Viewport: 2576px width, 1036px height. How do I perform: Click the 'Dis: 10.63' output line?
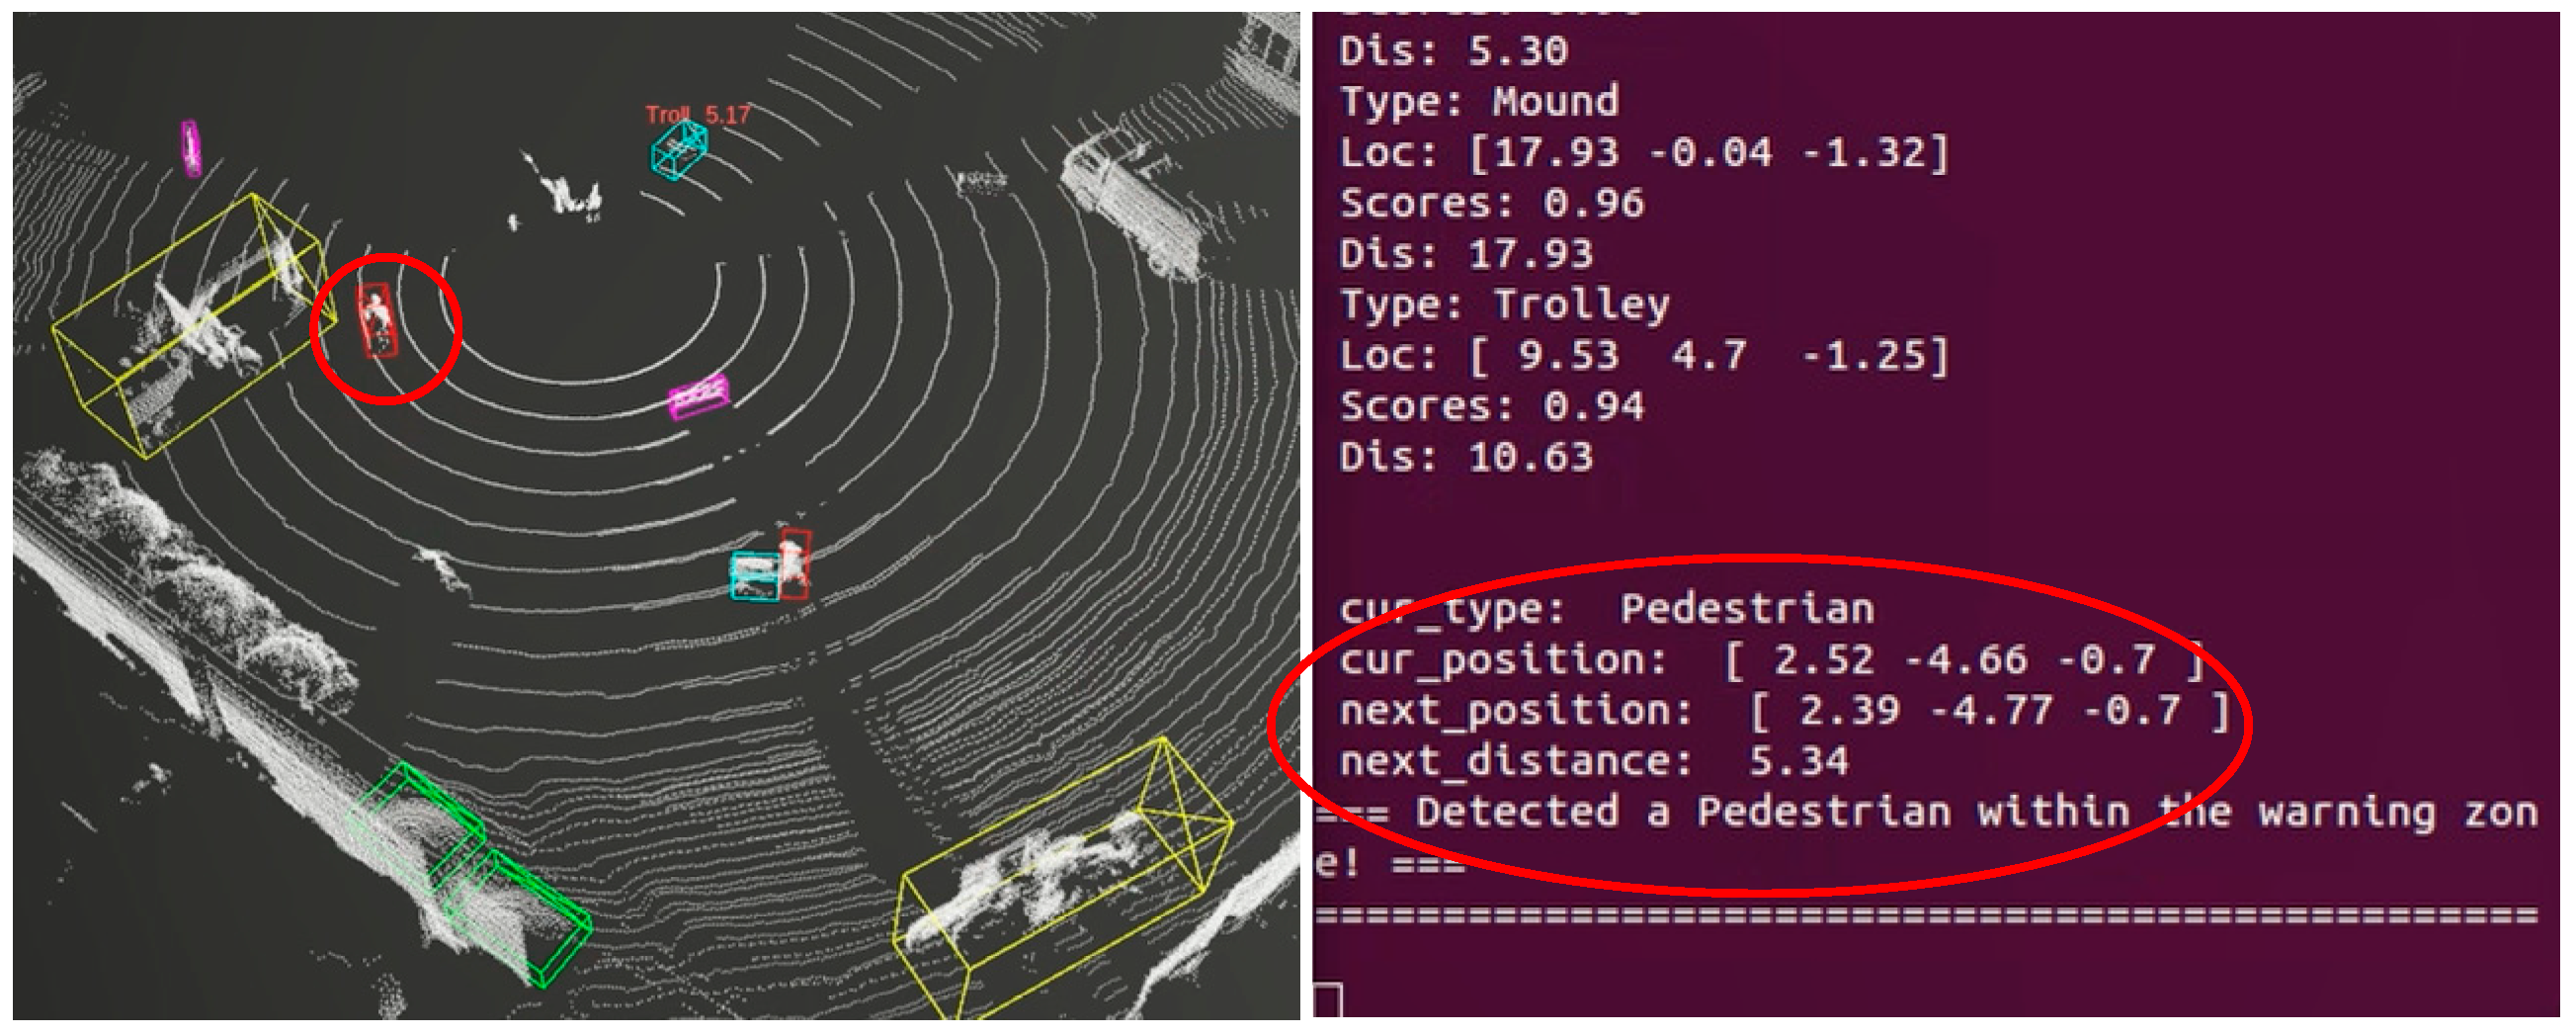pyautogui.click(x=1465, y=458)
